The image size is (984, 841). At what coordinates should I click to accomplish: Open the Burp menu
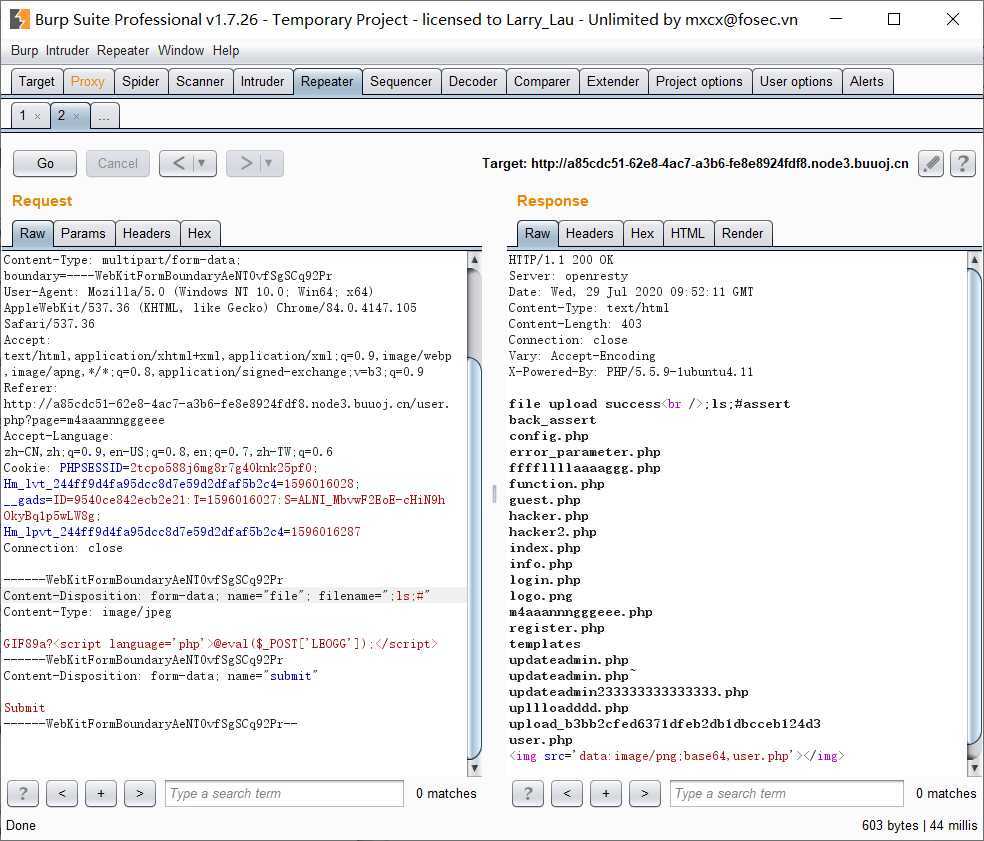[x=24, y=51]
